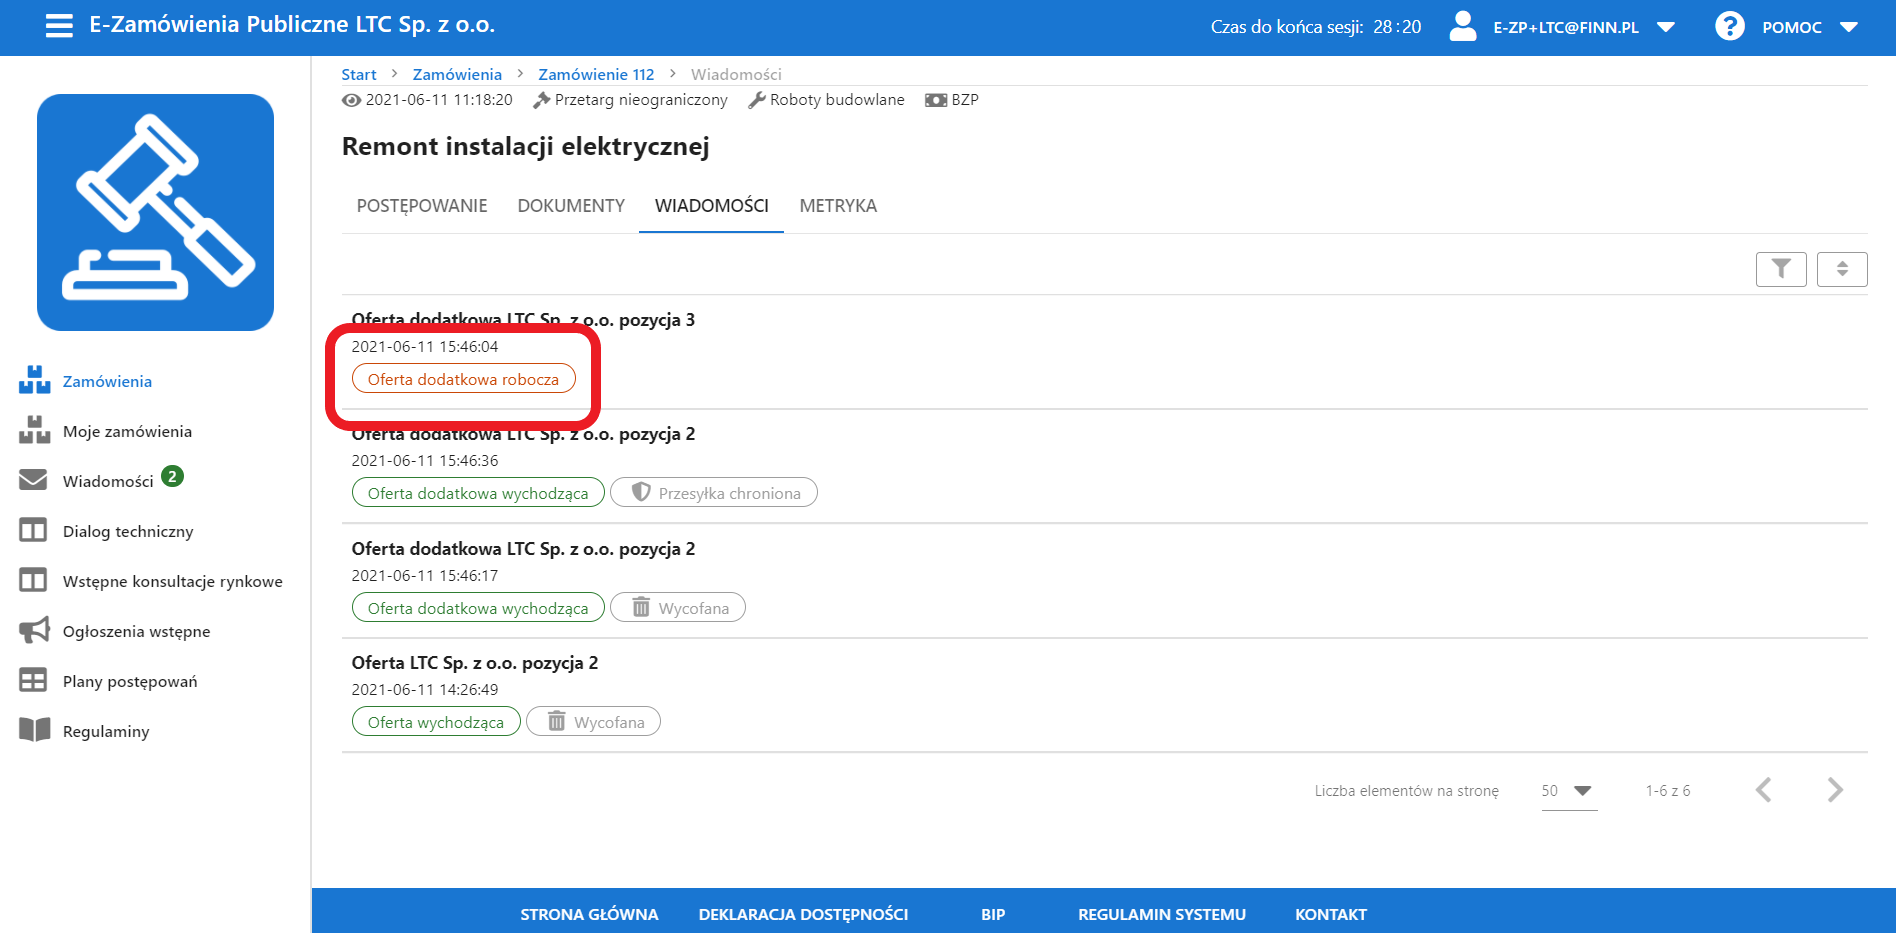1896x933 pixels.
Task: Click the gavel logo image
Action: click(x=155, y=212)
